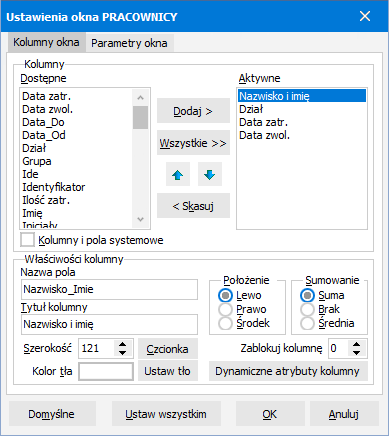The height and width of the screenshot is (436, 389).
Task: Switch to Parametry okna tab
Action: coord(129,43)
